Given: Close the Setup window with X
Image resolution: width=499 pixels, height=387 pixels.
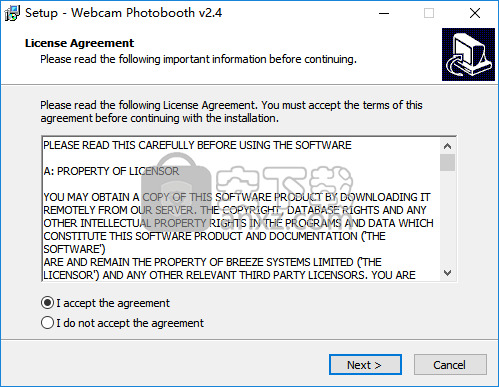Looking at the screenshot, I should point(475,13).
